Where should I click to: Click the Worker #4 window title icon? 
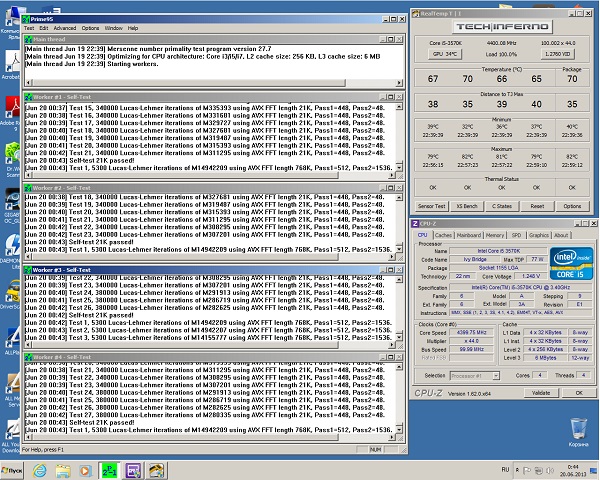coord(29,357)
